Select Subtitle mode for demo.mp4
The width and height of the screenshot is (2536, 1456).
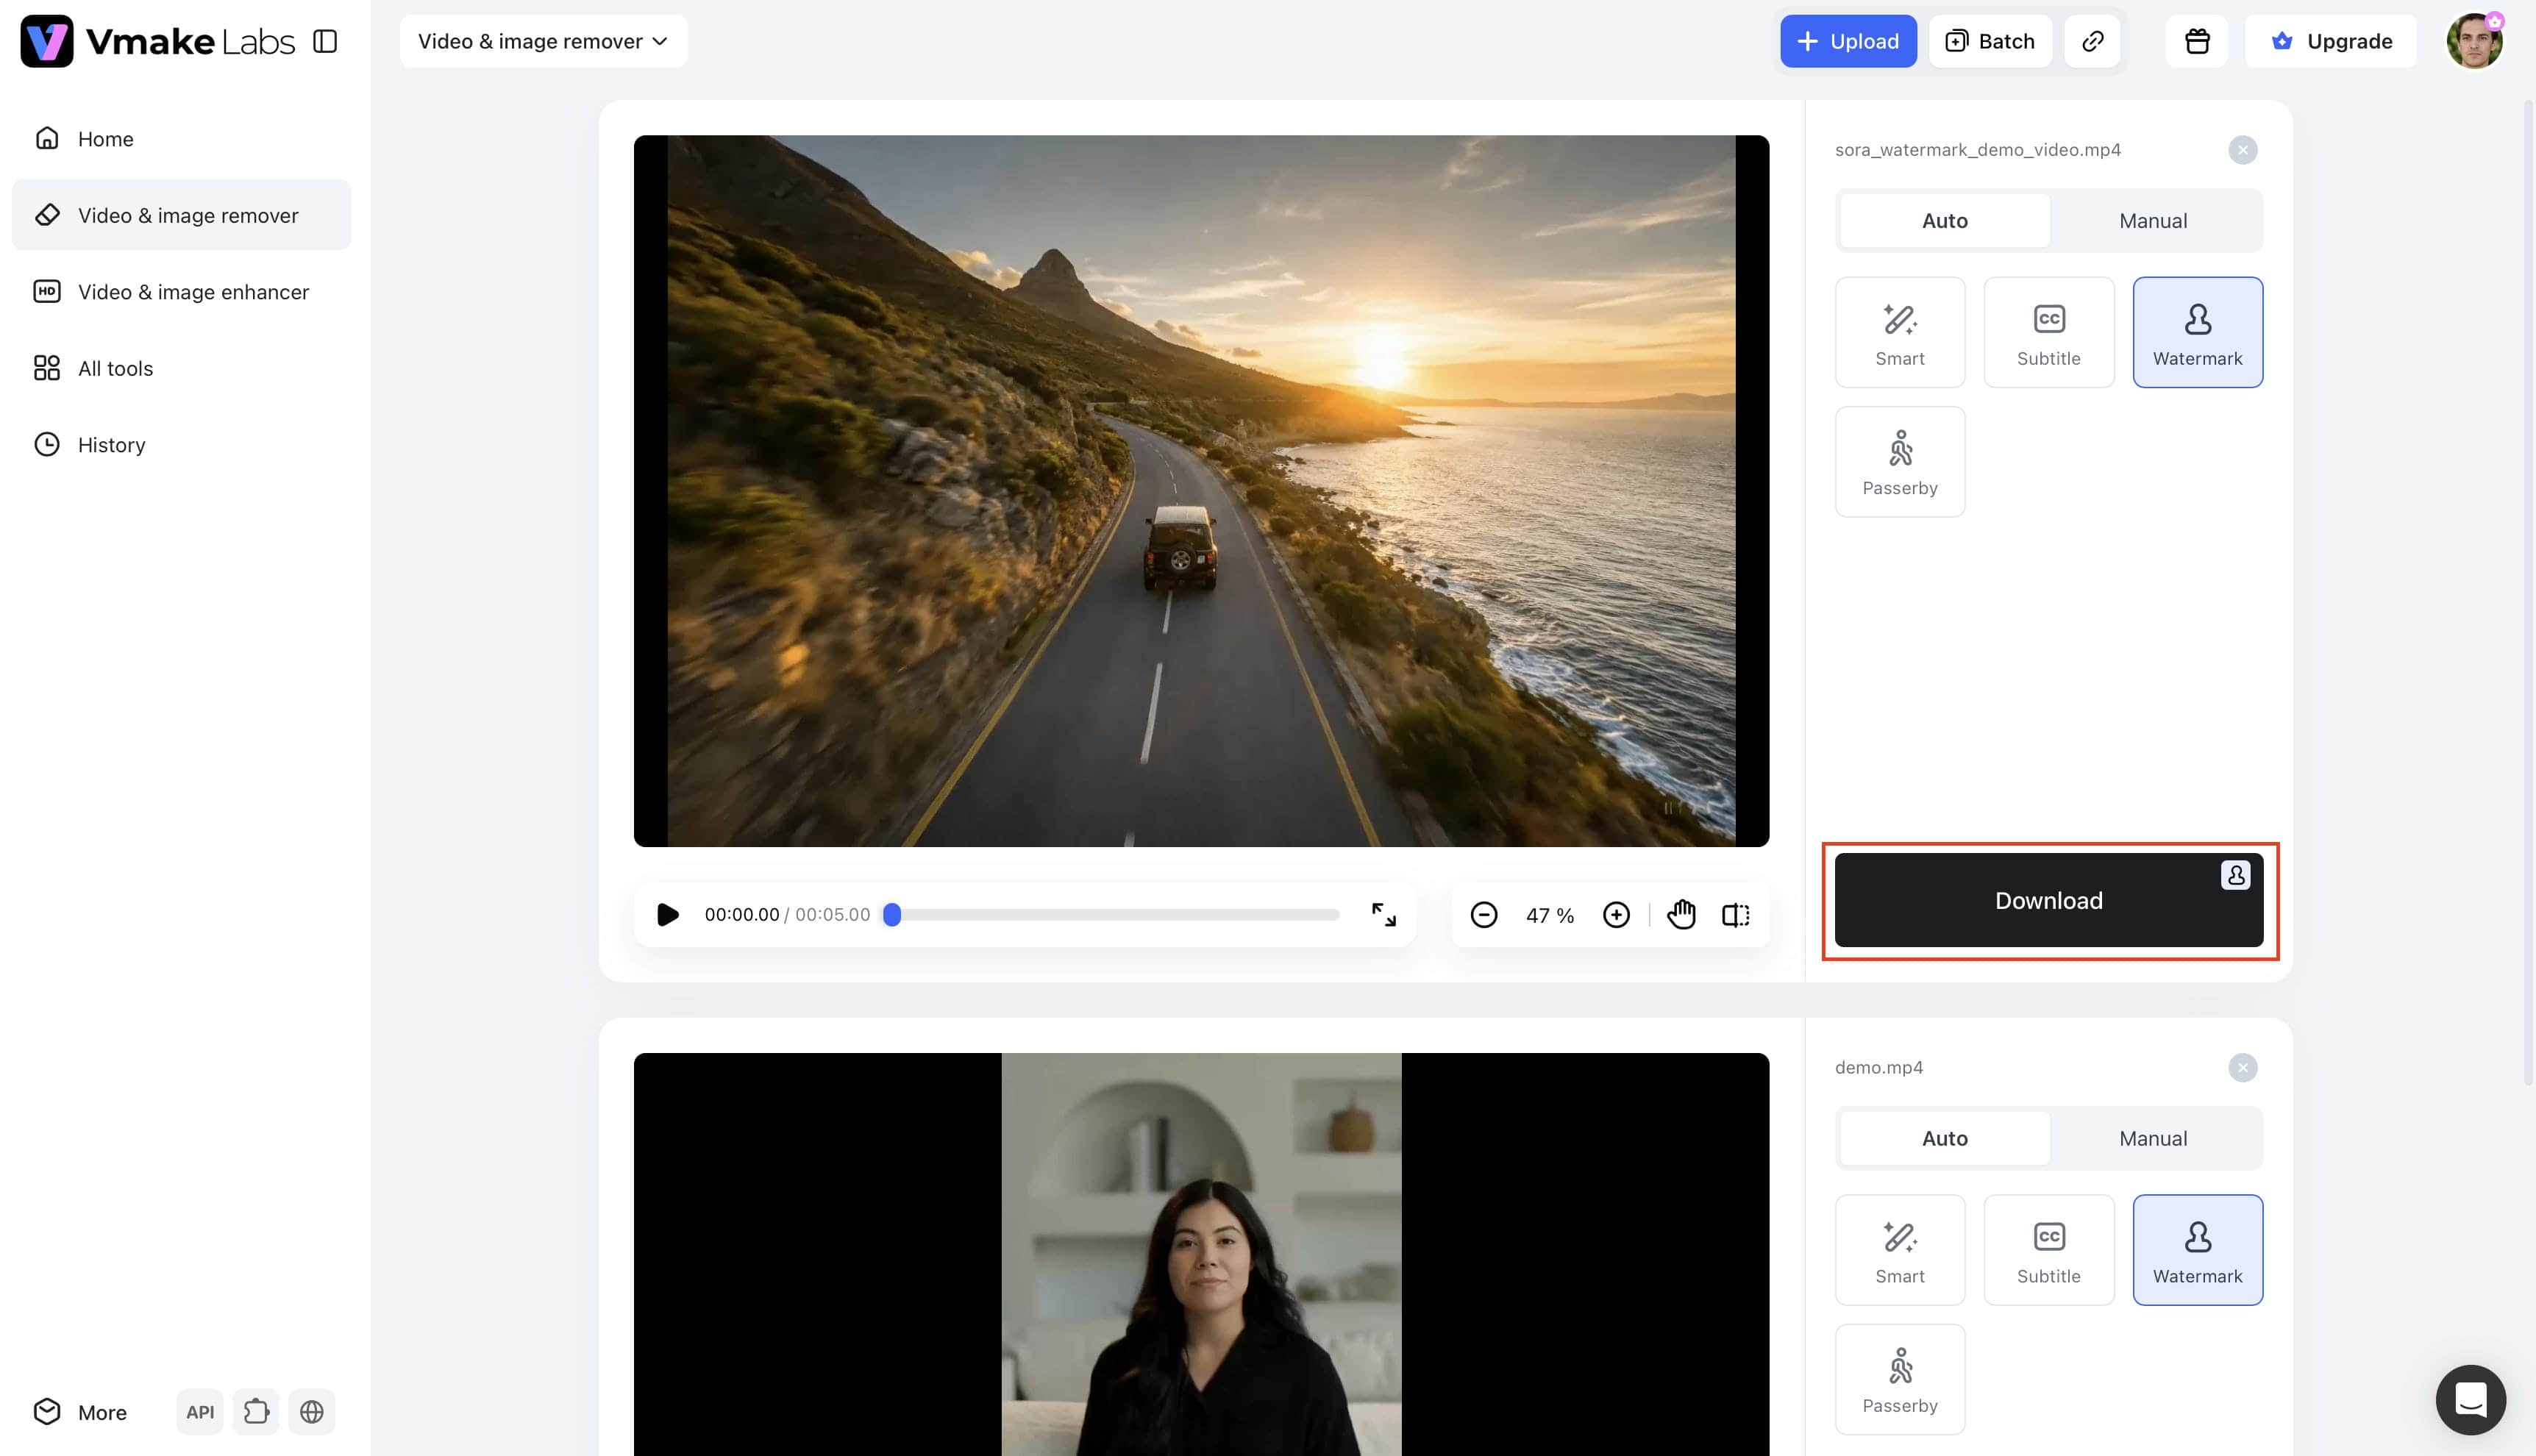[2049, 1250]
